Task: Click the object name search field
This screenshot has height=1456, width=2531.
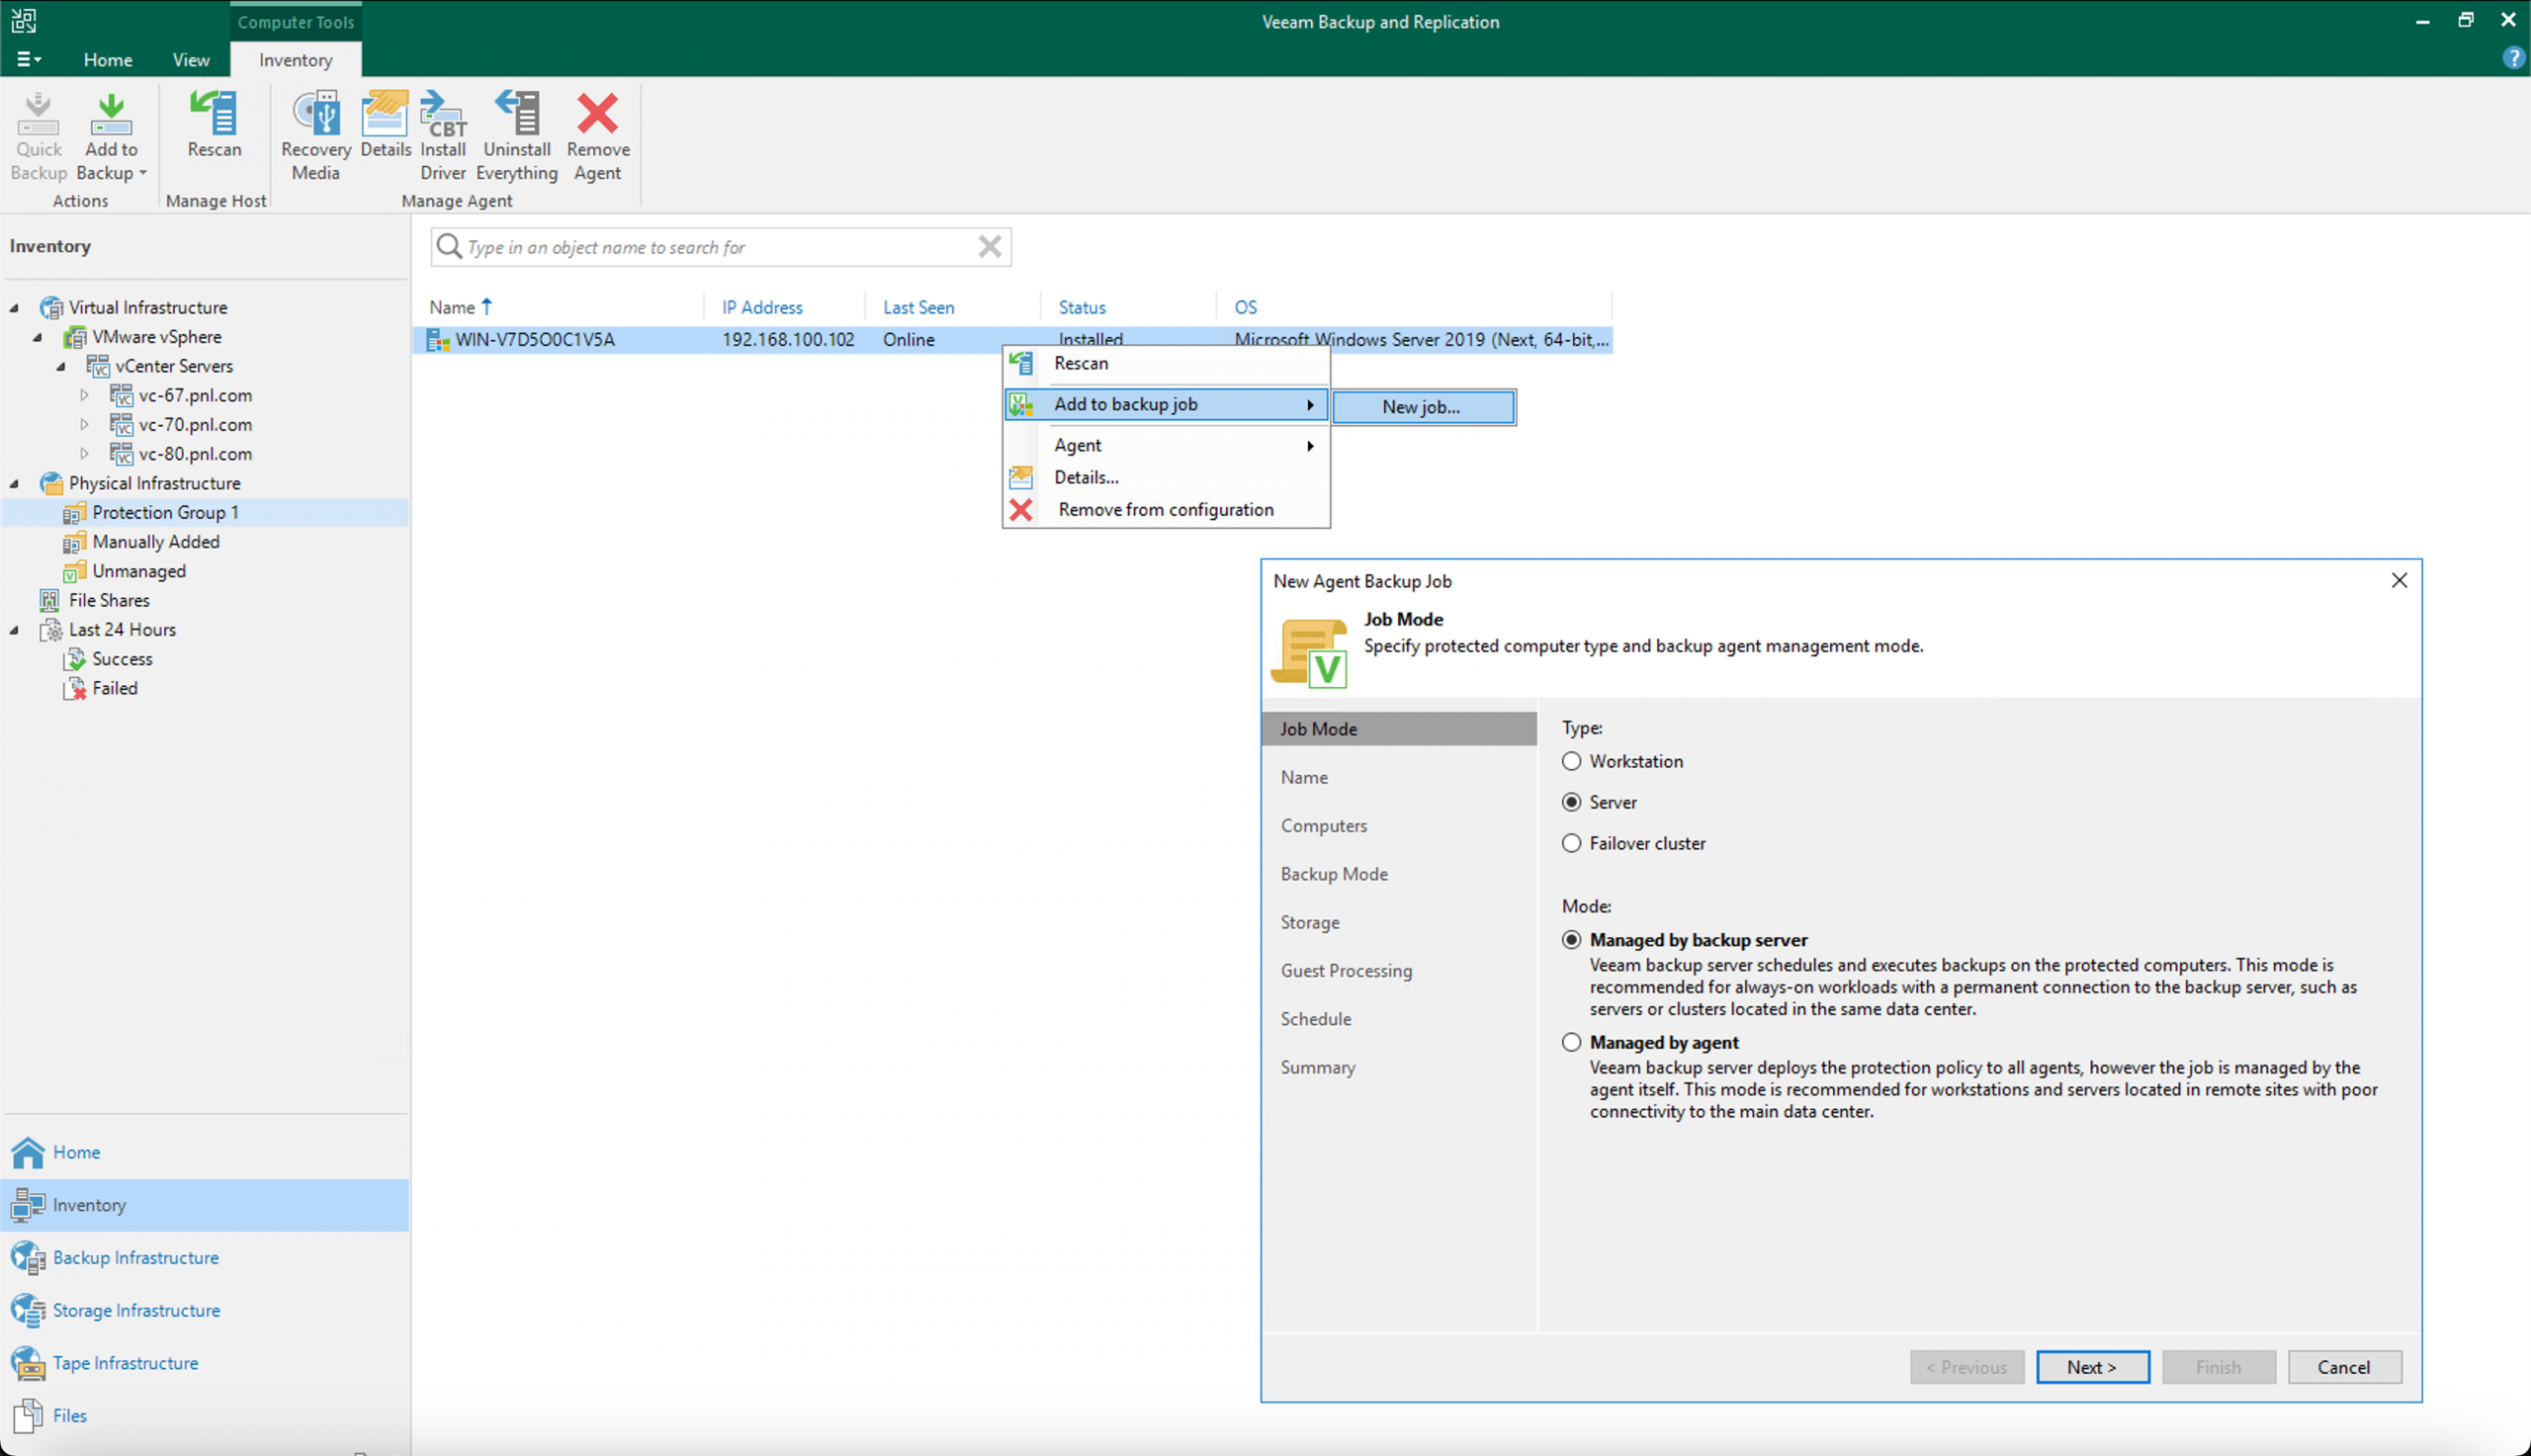Action: point(720,247)
